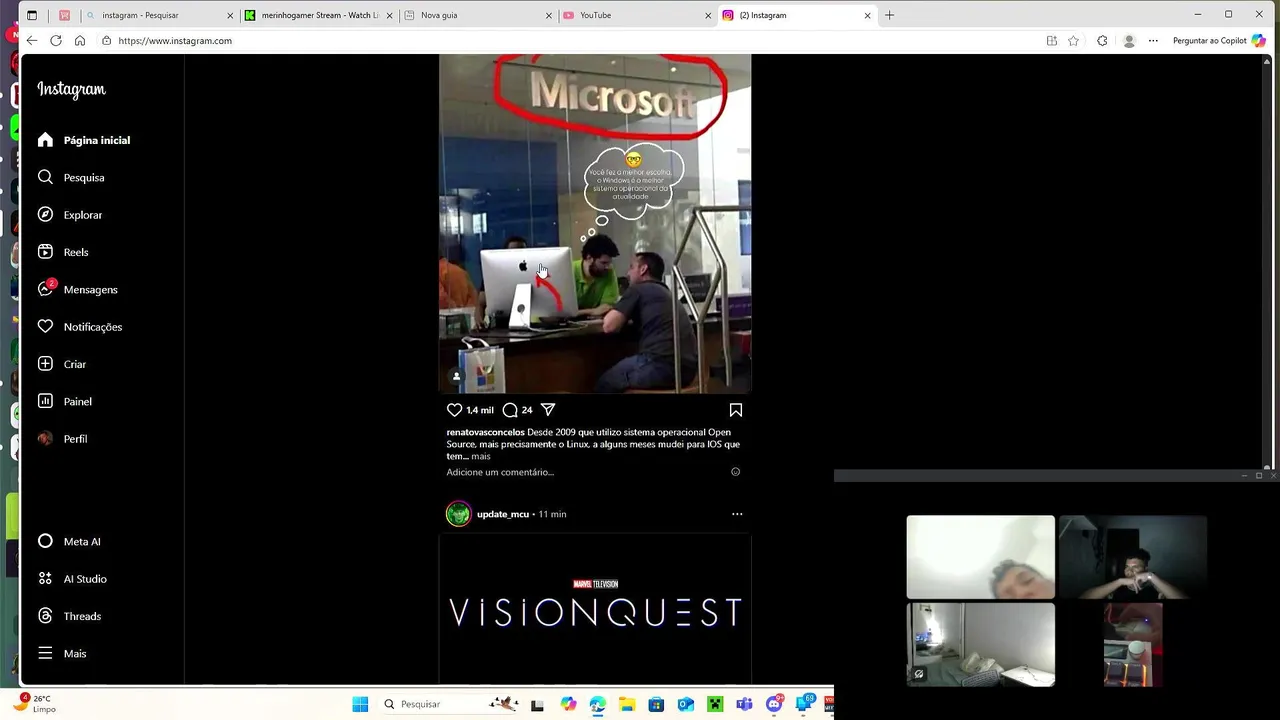Click the renatovasconcelos username link
Image resolution: width=1280 pixels, height=720 pixels.
pos(485,432)
